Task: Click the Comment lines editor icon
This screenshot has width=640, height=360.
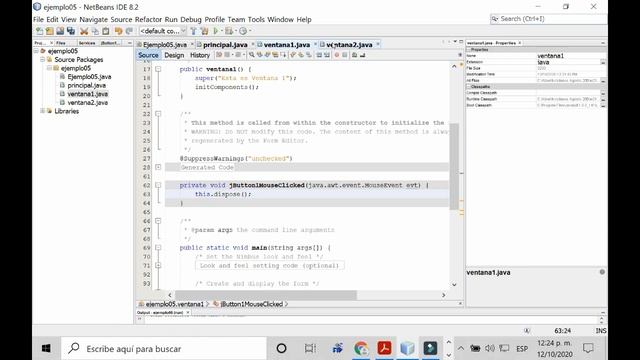Action: click(x=354, y=55)
